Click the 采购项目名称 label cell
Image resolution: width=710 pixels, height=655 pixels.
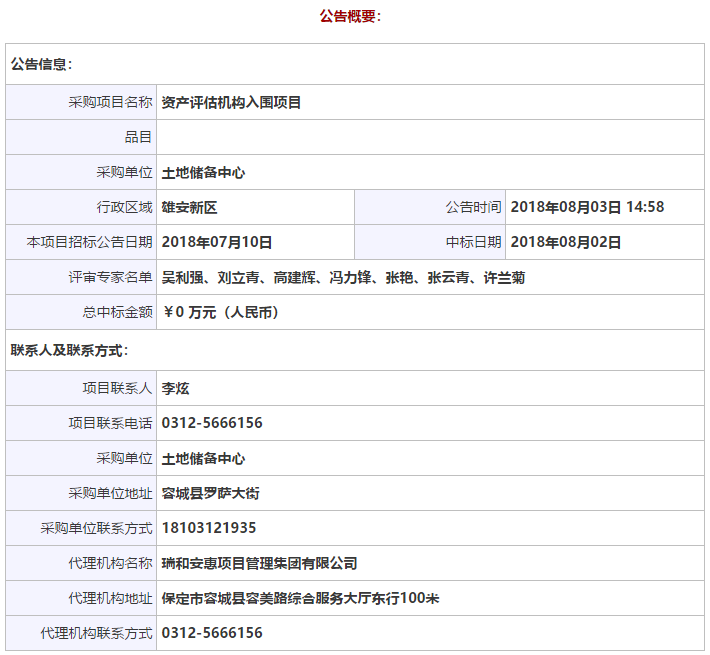pyautogui.click(x=110, y=102)
